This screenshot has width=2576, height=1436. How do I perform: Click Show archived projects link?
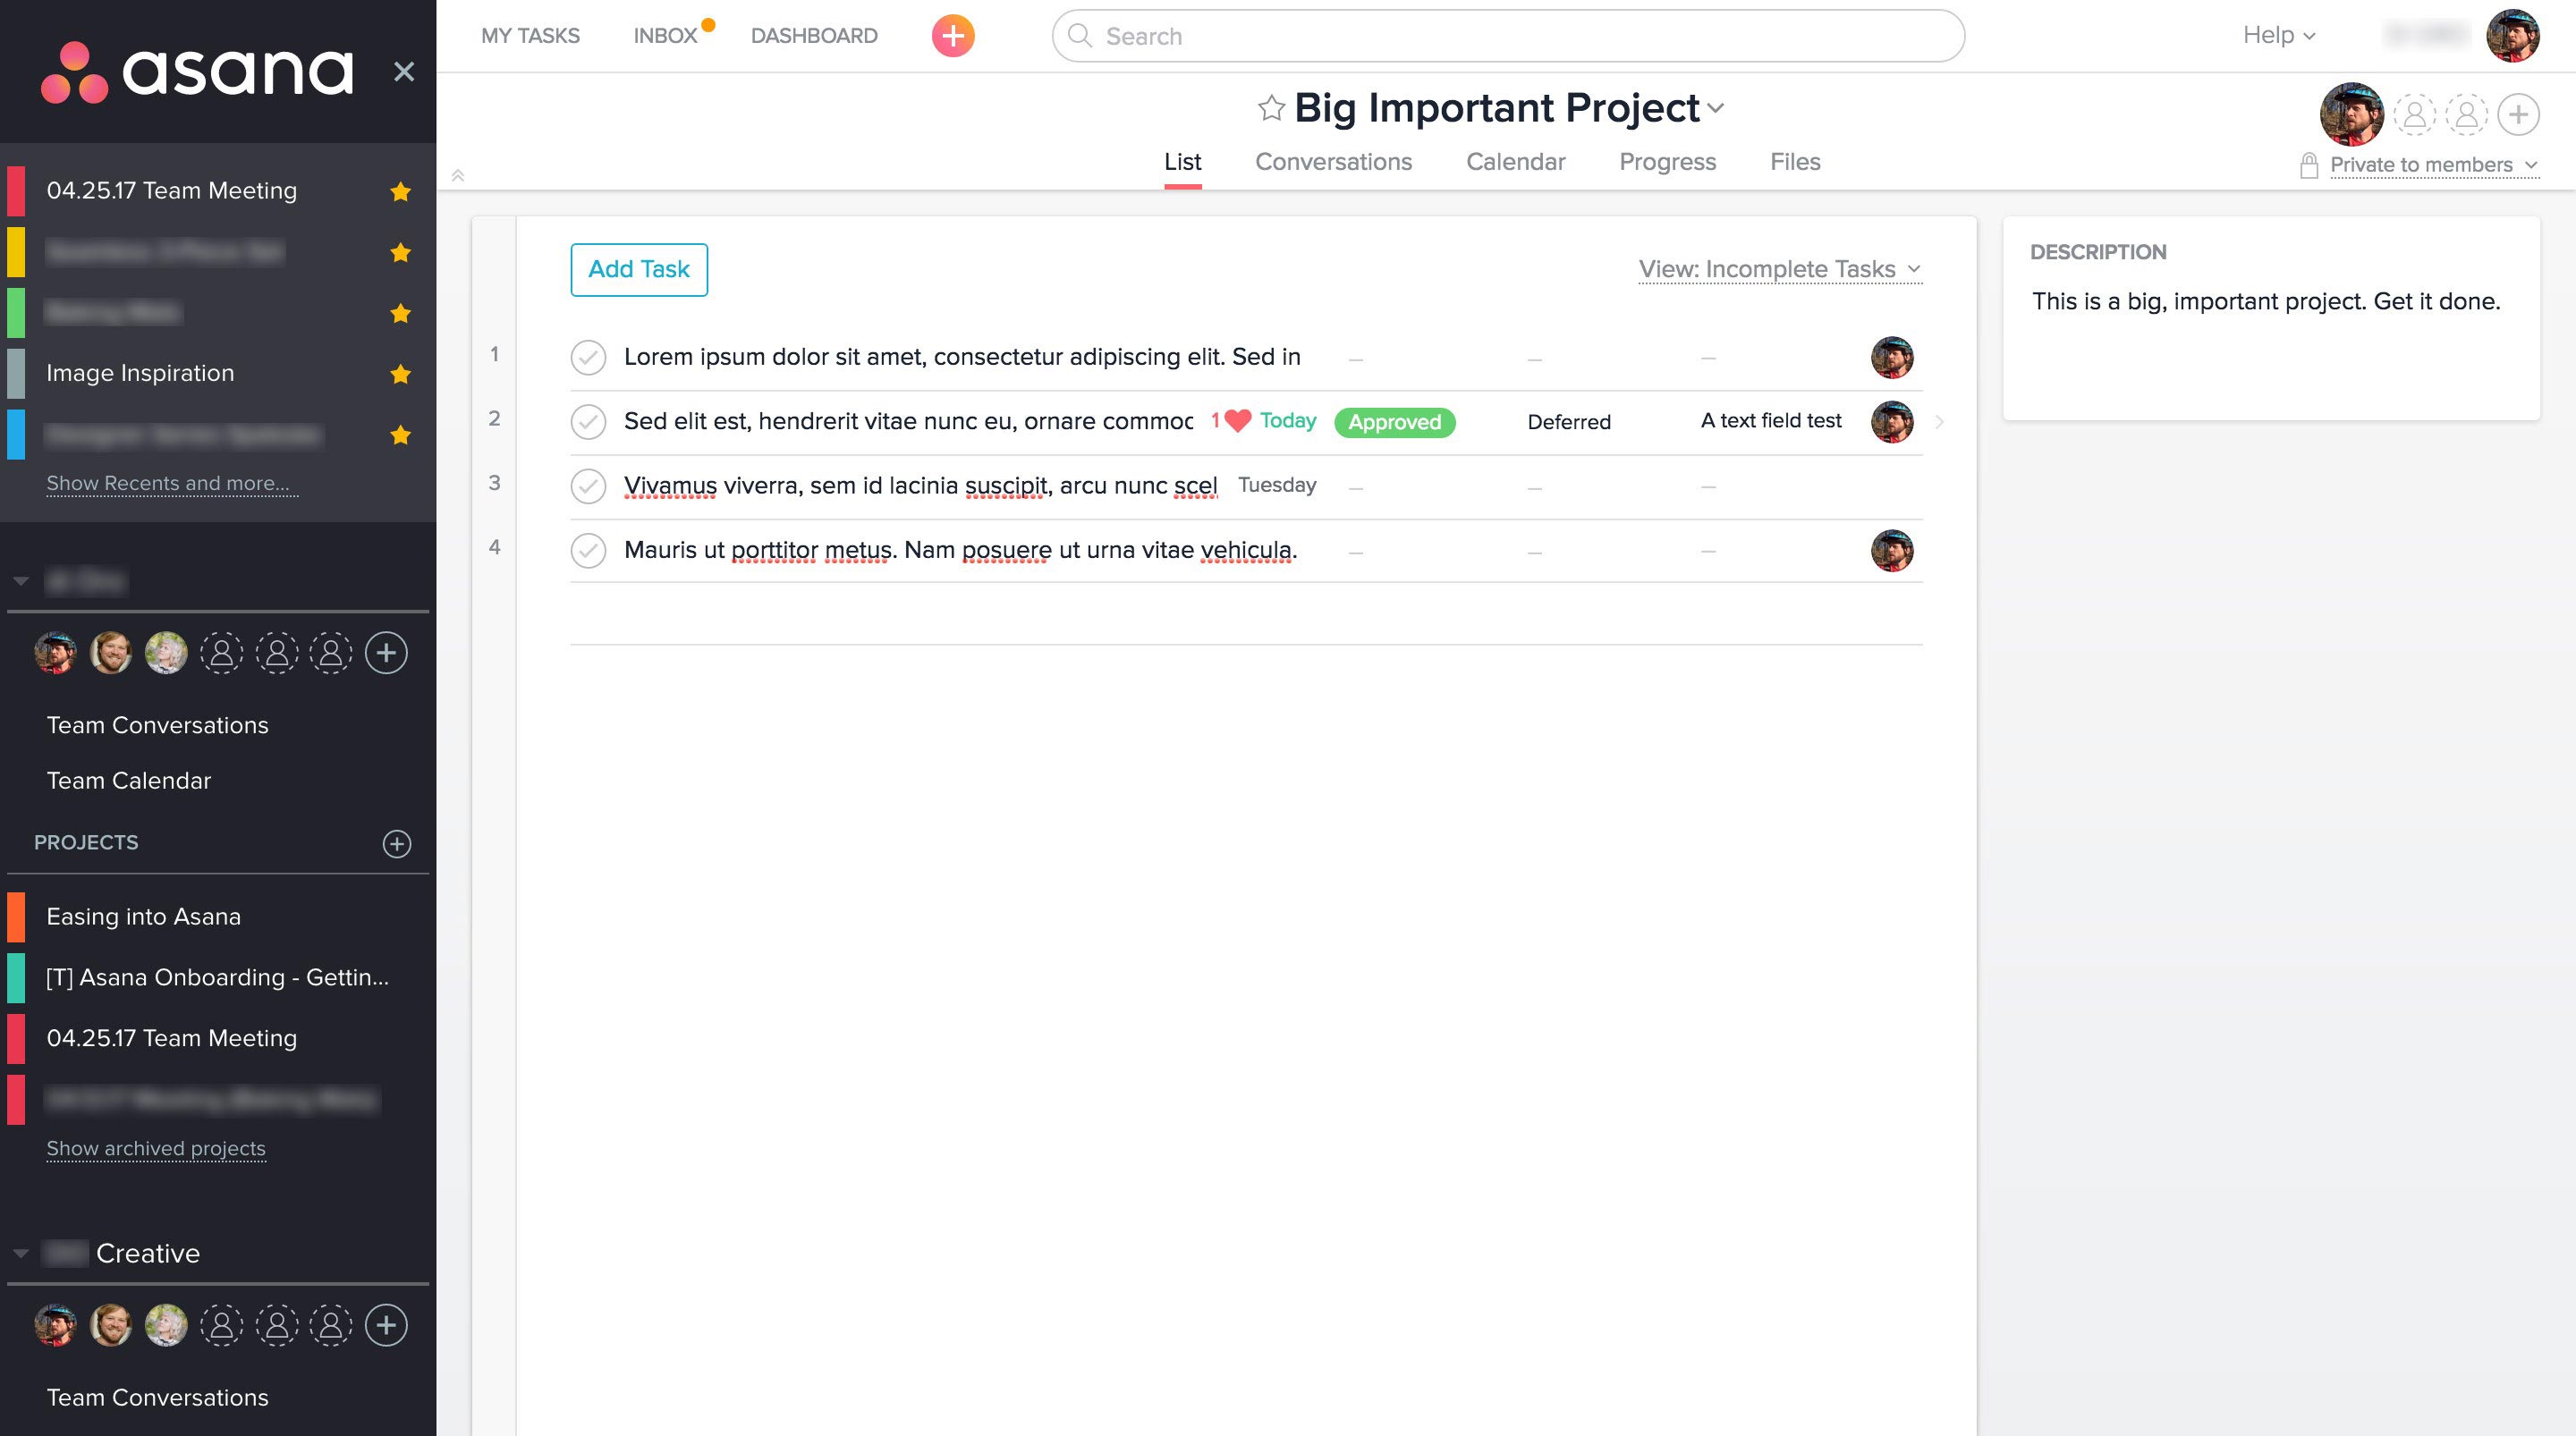[x=156, y=1148]
